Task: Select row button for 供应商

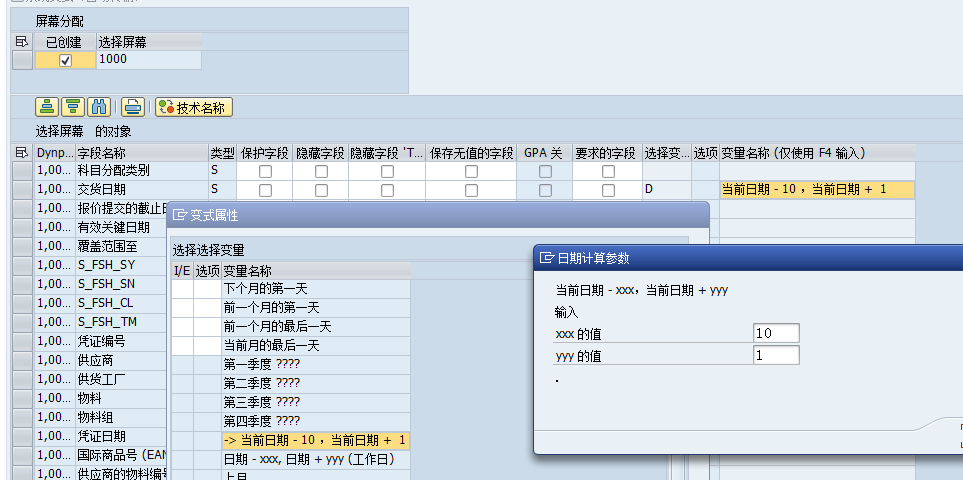Action: coord(23,360)
